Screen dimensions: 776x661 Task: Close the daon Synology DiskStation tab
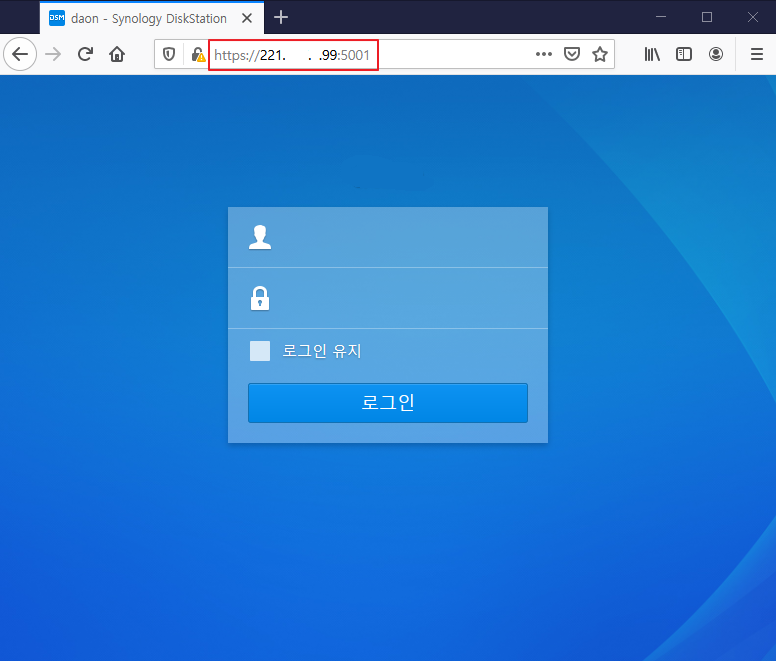tap(247, 18)
